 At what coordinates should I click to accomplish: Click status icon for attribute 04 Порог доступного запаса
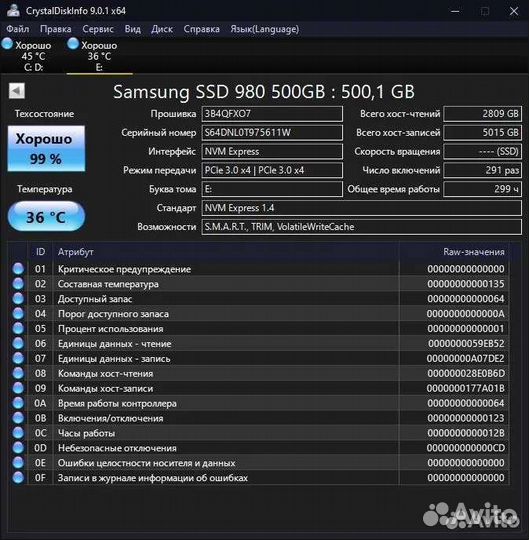click(x=18, y=313)
